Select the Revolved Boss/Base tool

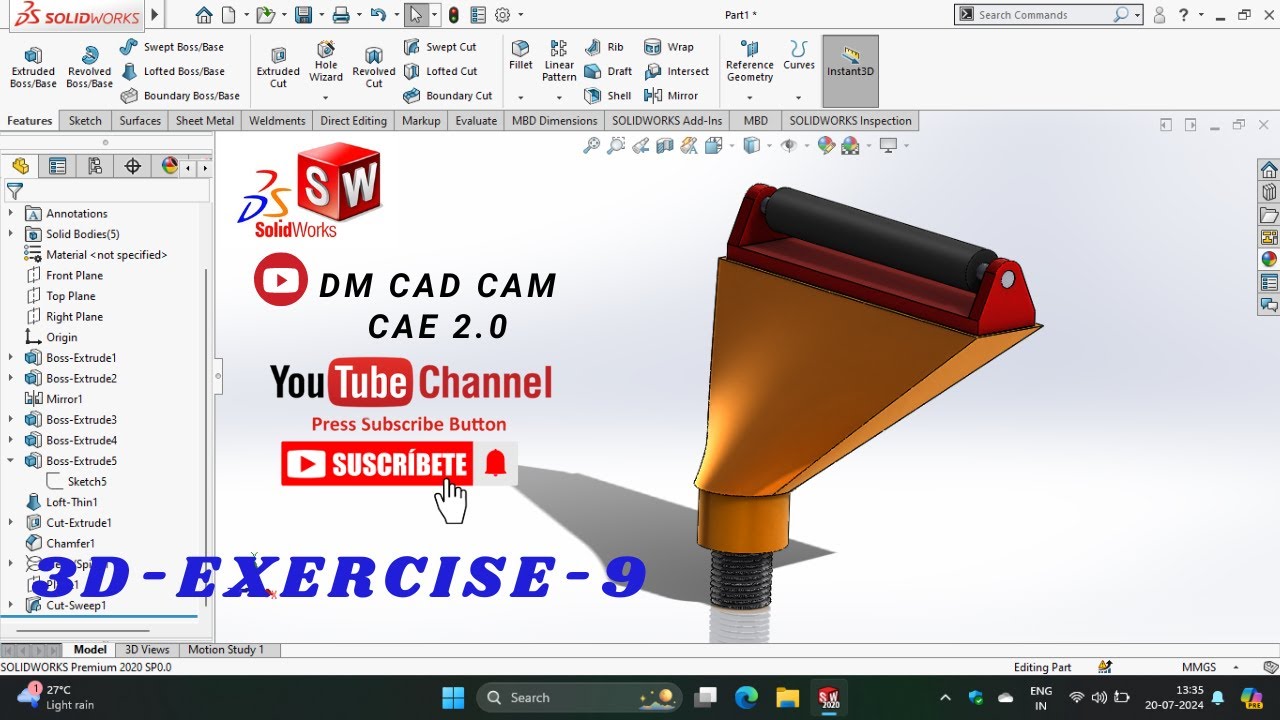89,67
